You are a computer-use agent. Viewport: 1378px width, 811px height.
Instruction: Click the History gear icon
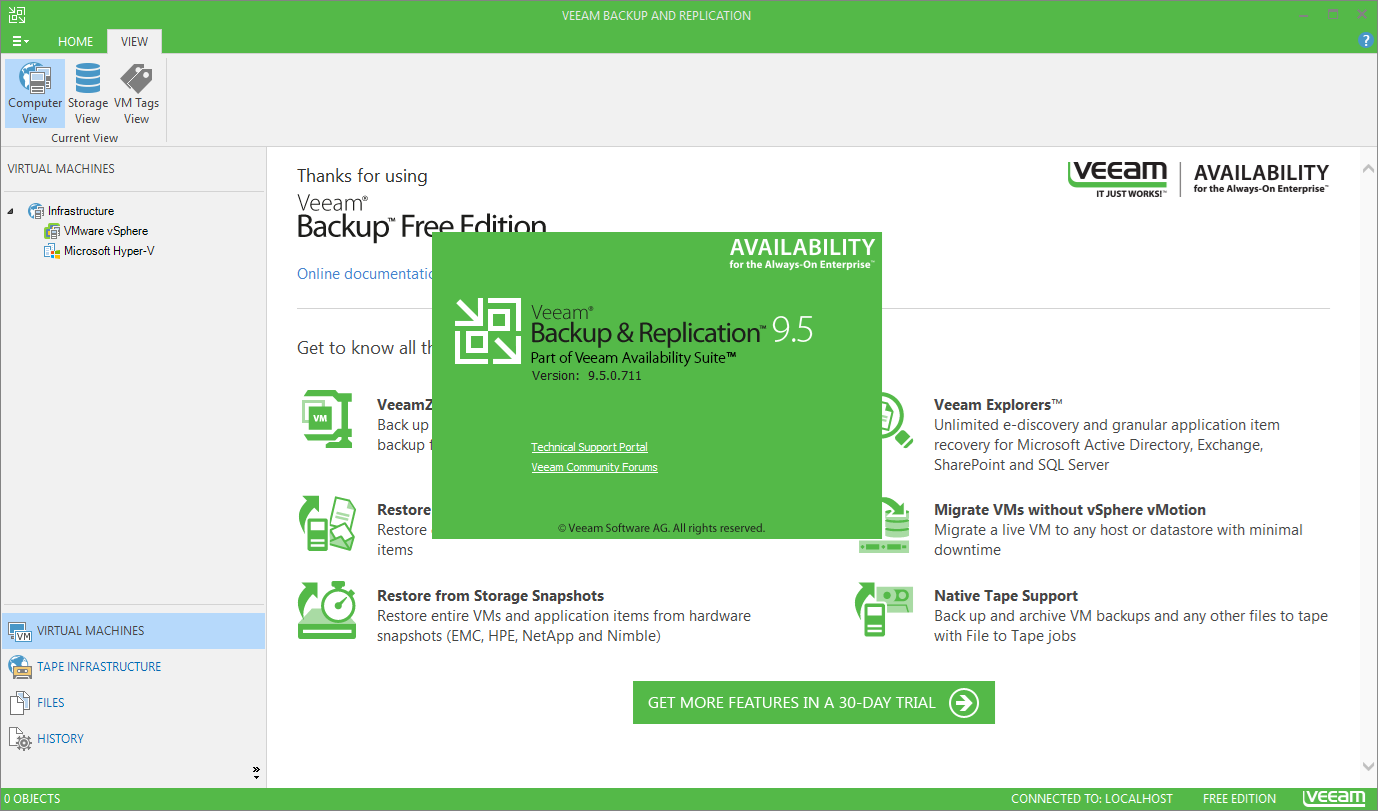19,739
